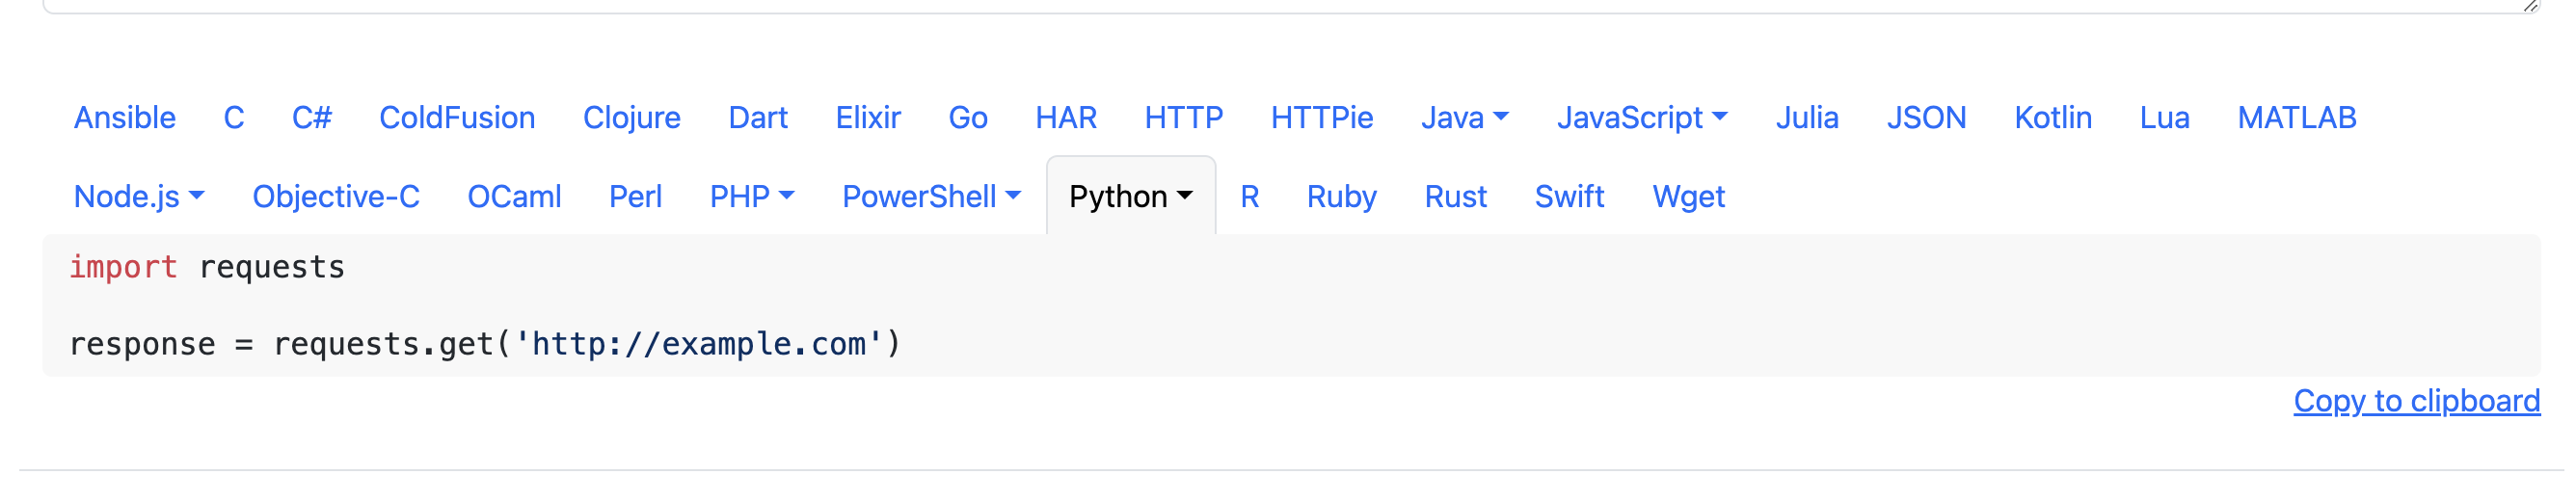Switch to the Ansible tab
The width and height of the screenshot is (2576, 501).
pyautogui.click(x=125, y=118)
